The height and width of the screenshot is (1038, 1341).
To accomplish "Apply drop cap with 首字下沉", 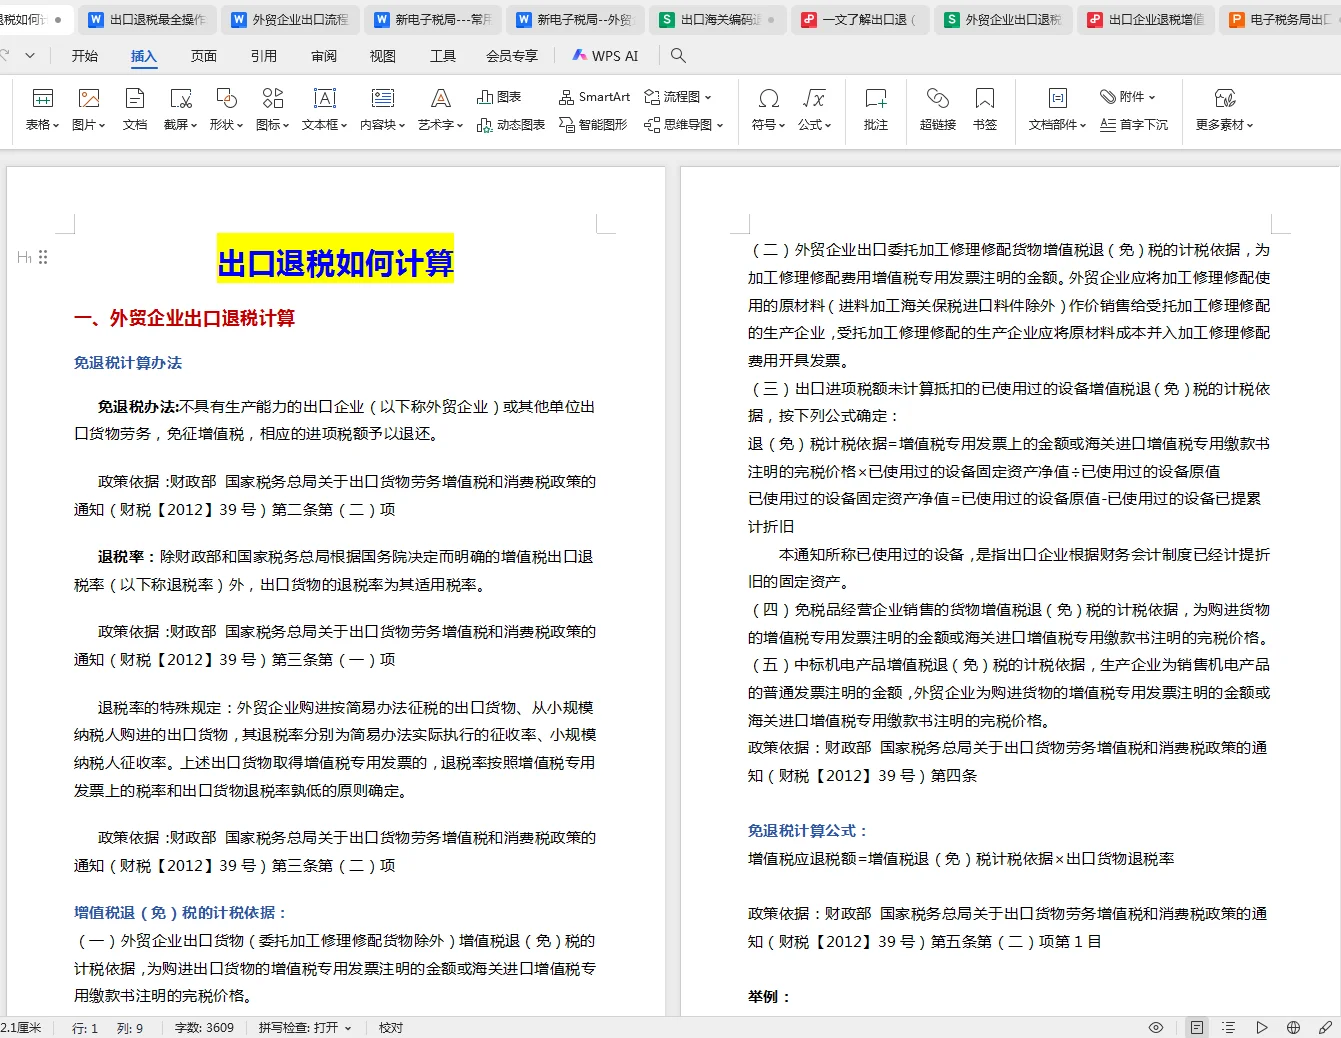I will [1134, 123].
